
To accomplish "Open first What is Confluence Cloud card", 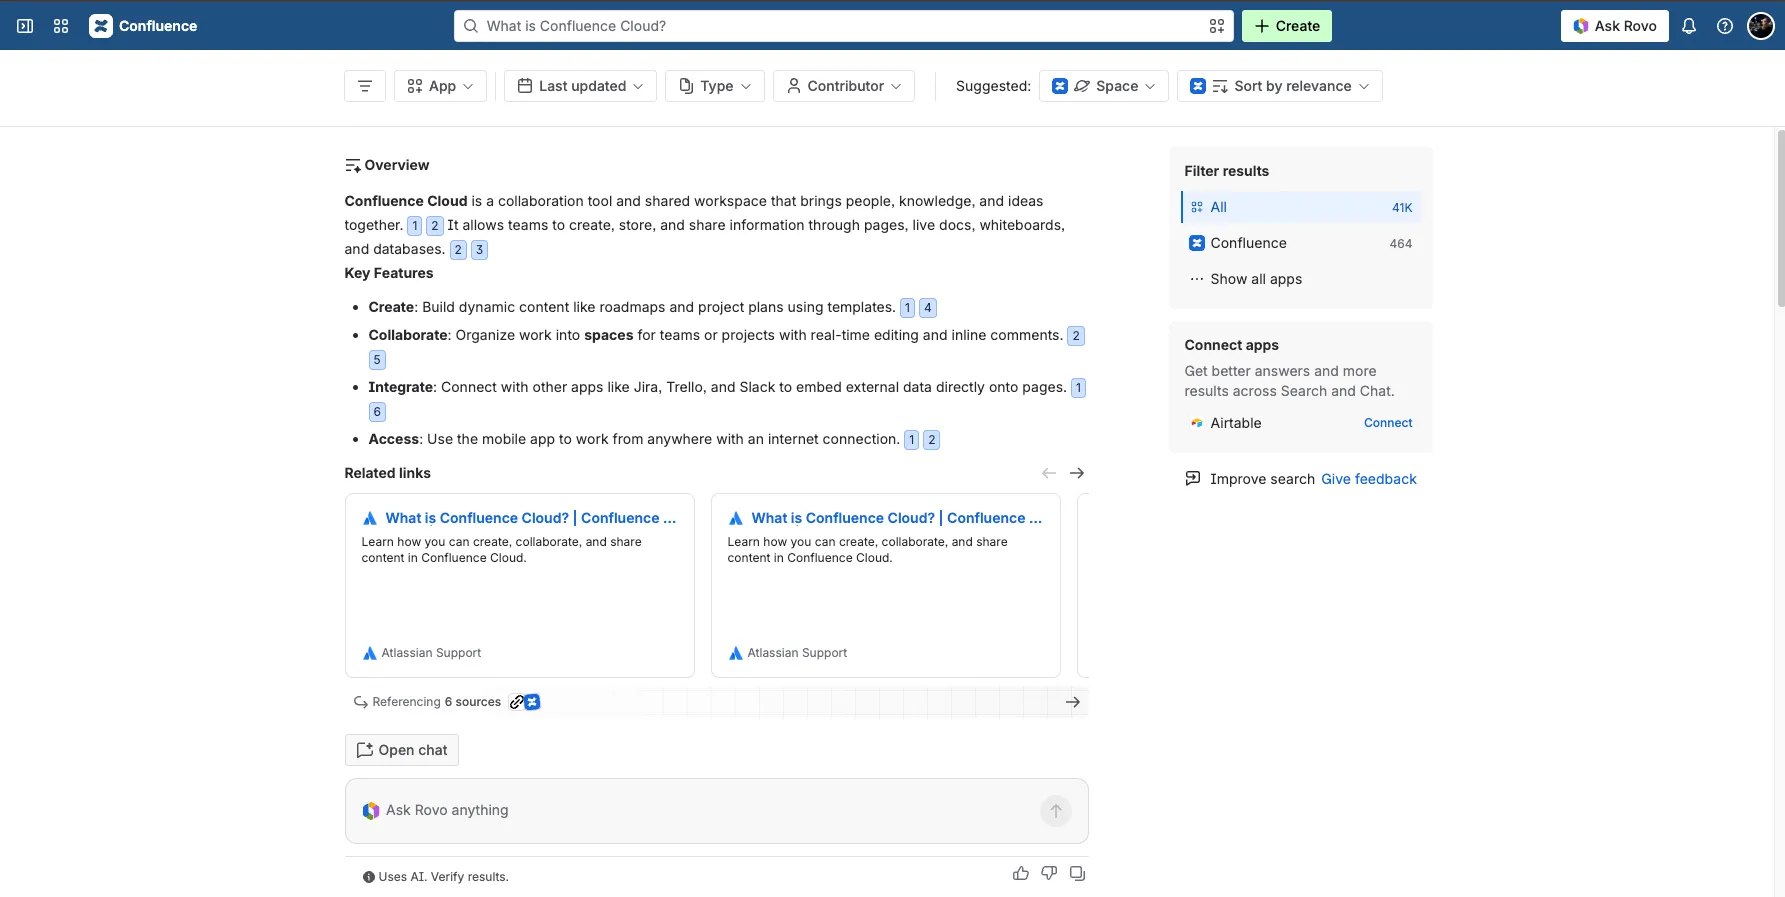I will (520, 585).
